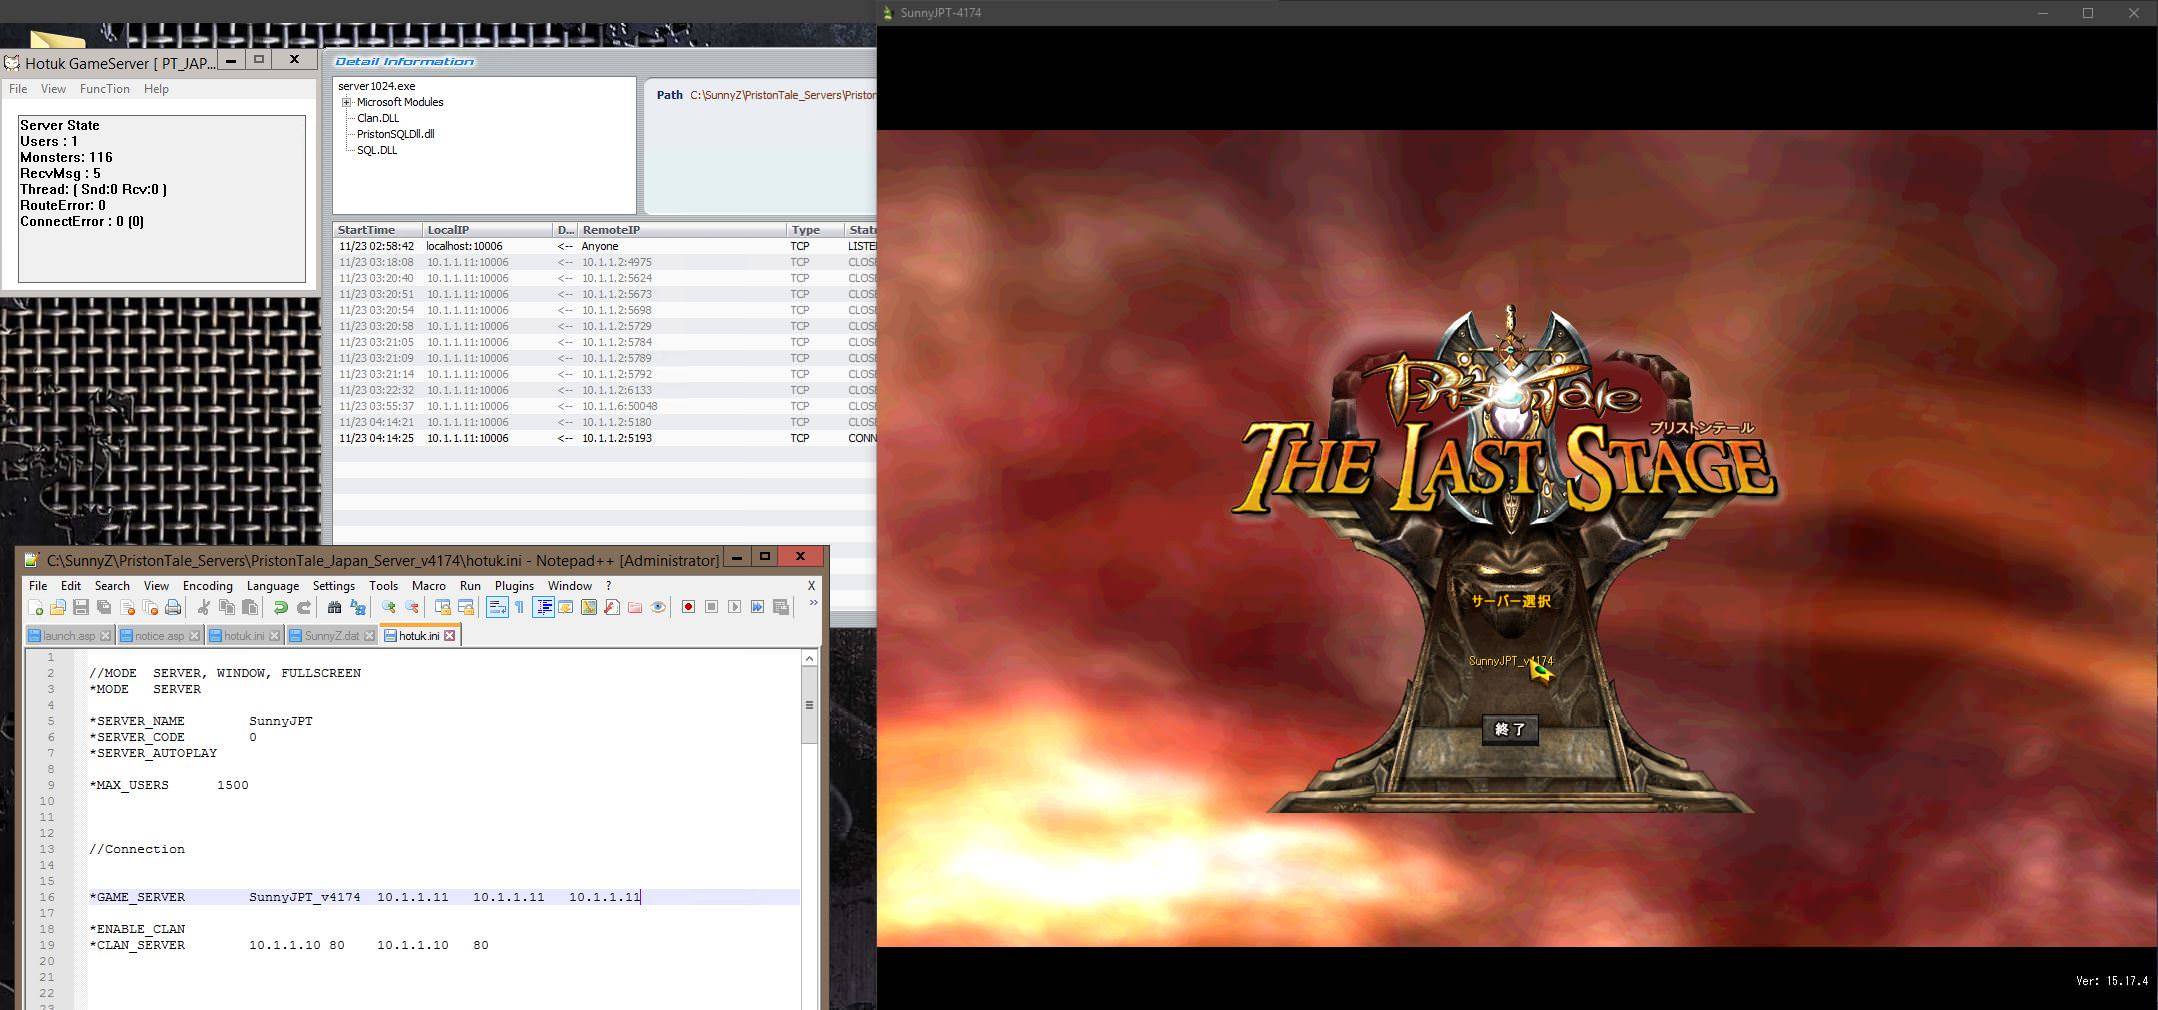Open the View menu in Hotuk GameServer

click(x=53, y=89)
